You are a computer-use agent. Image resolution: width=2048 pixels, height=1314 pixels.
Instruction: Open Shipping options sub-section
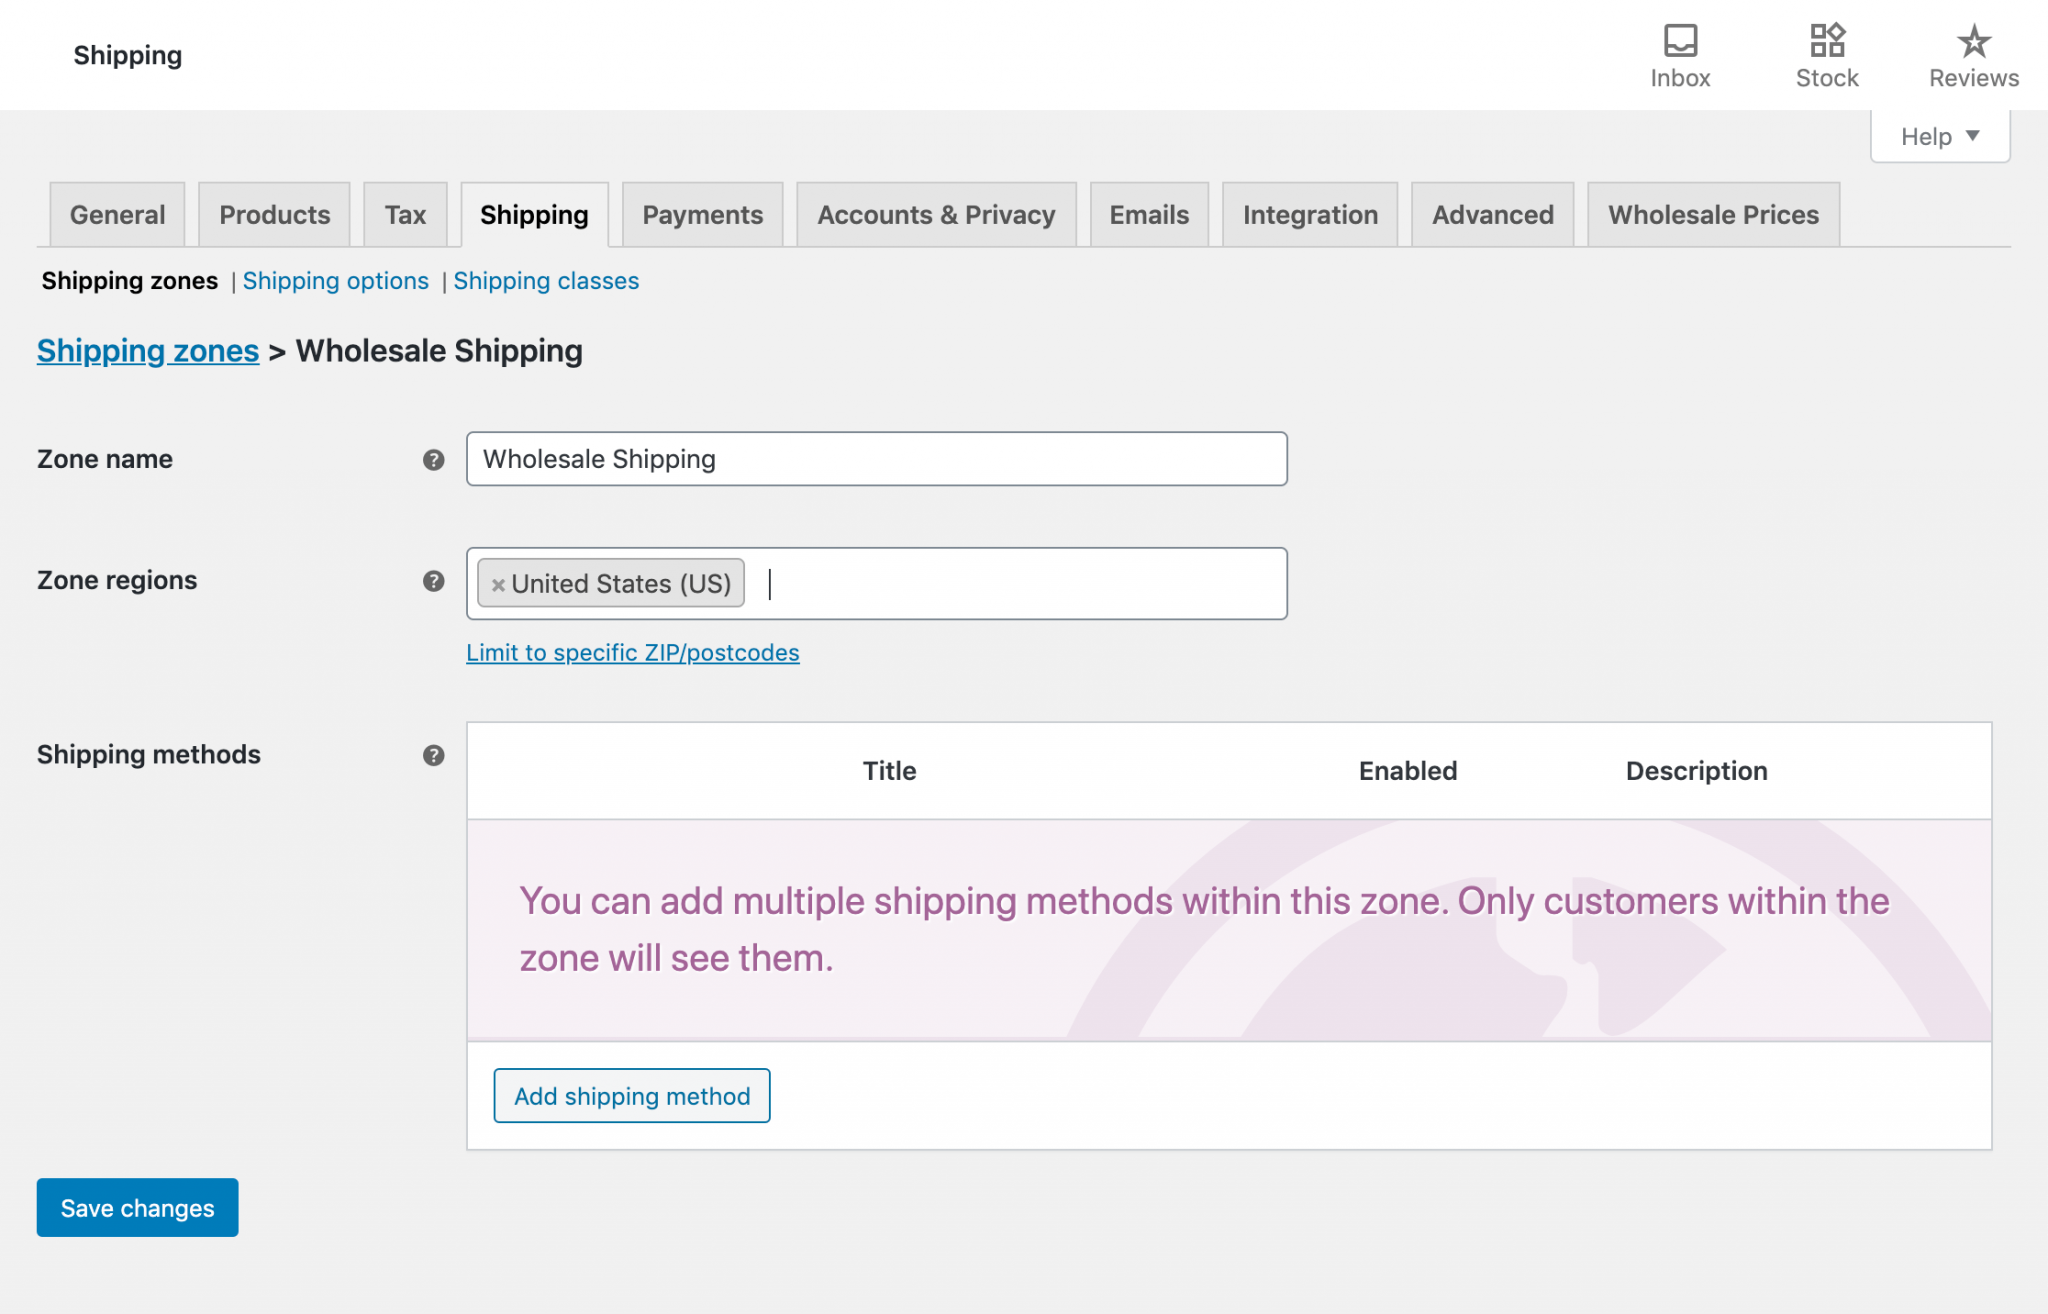coord(335,281)
